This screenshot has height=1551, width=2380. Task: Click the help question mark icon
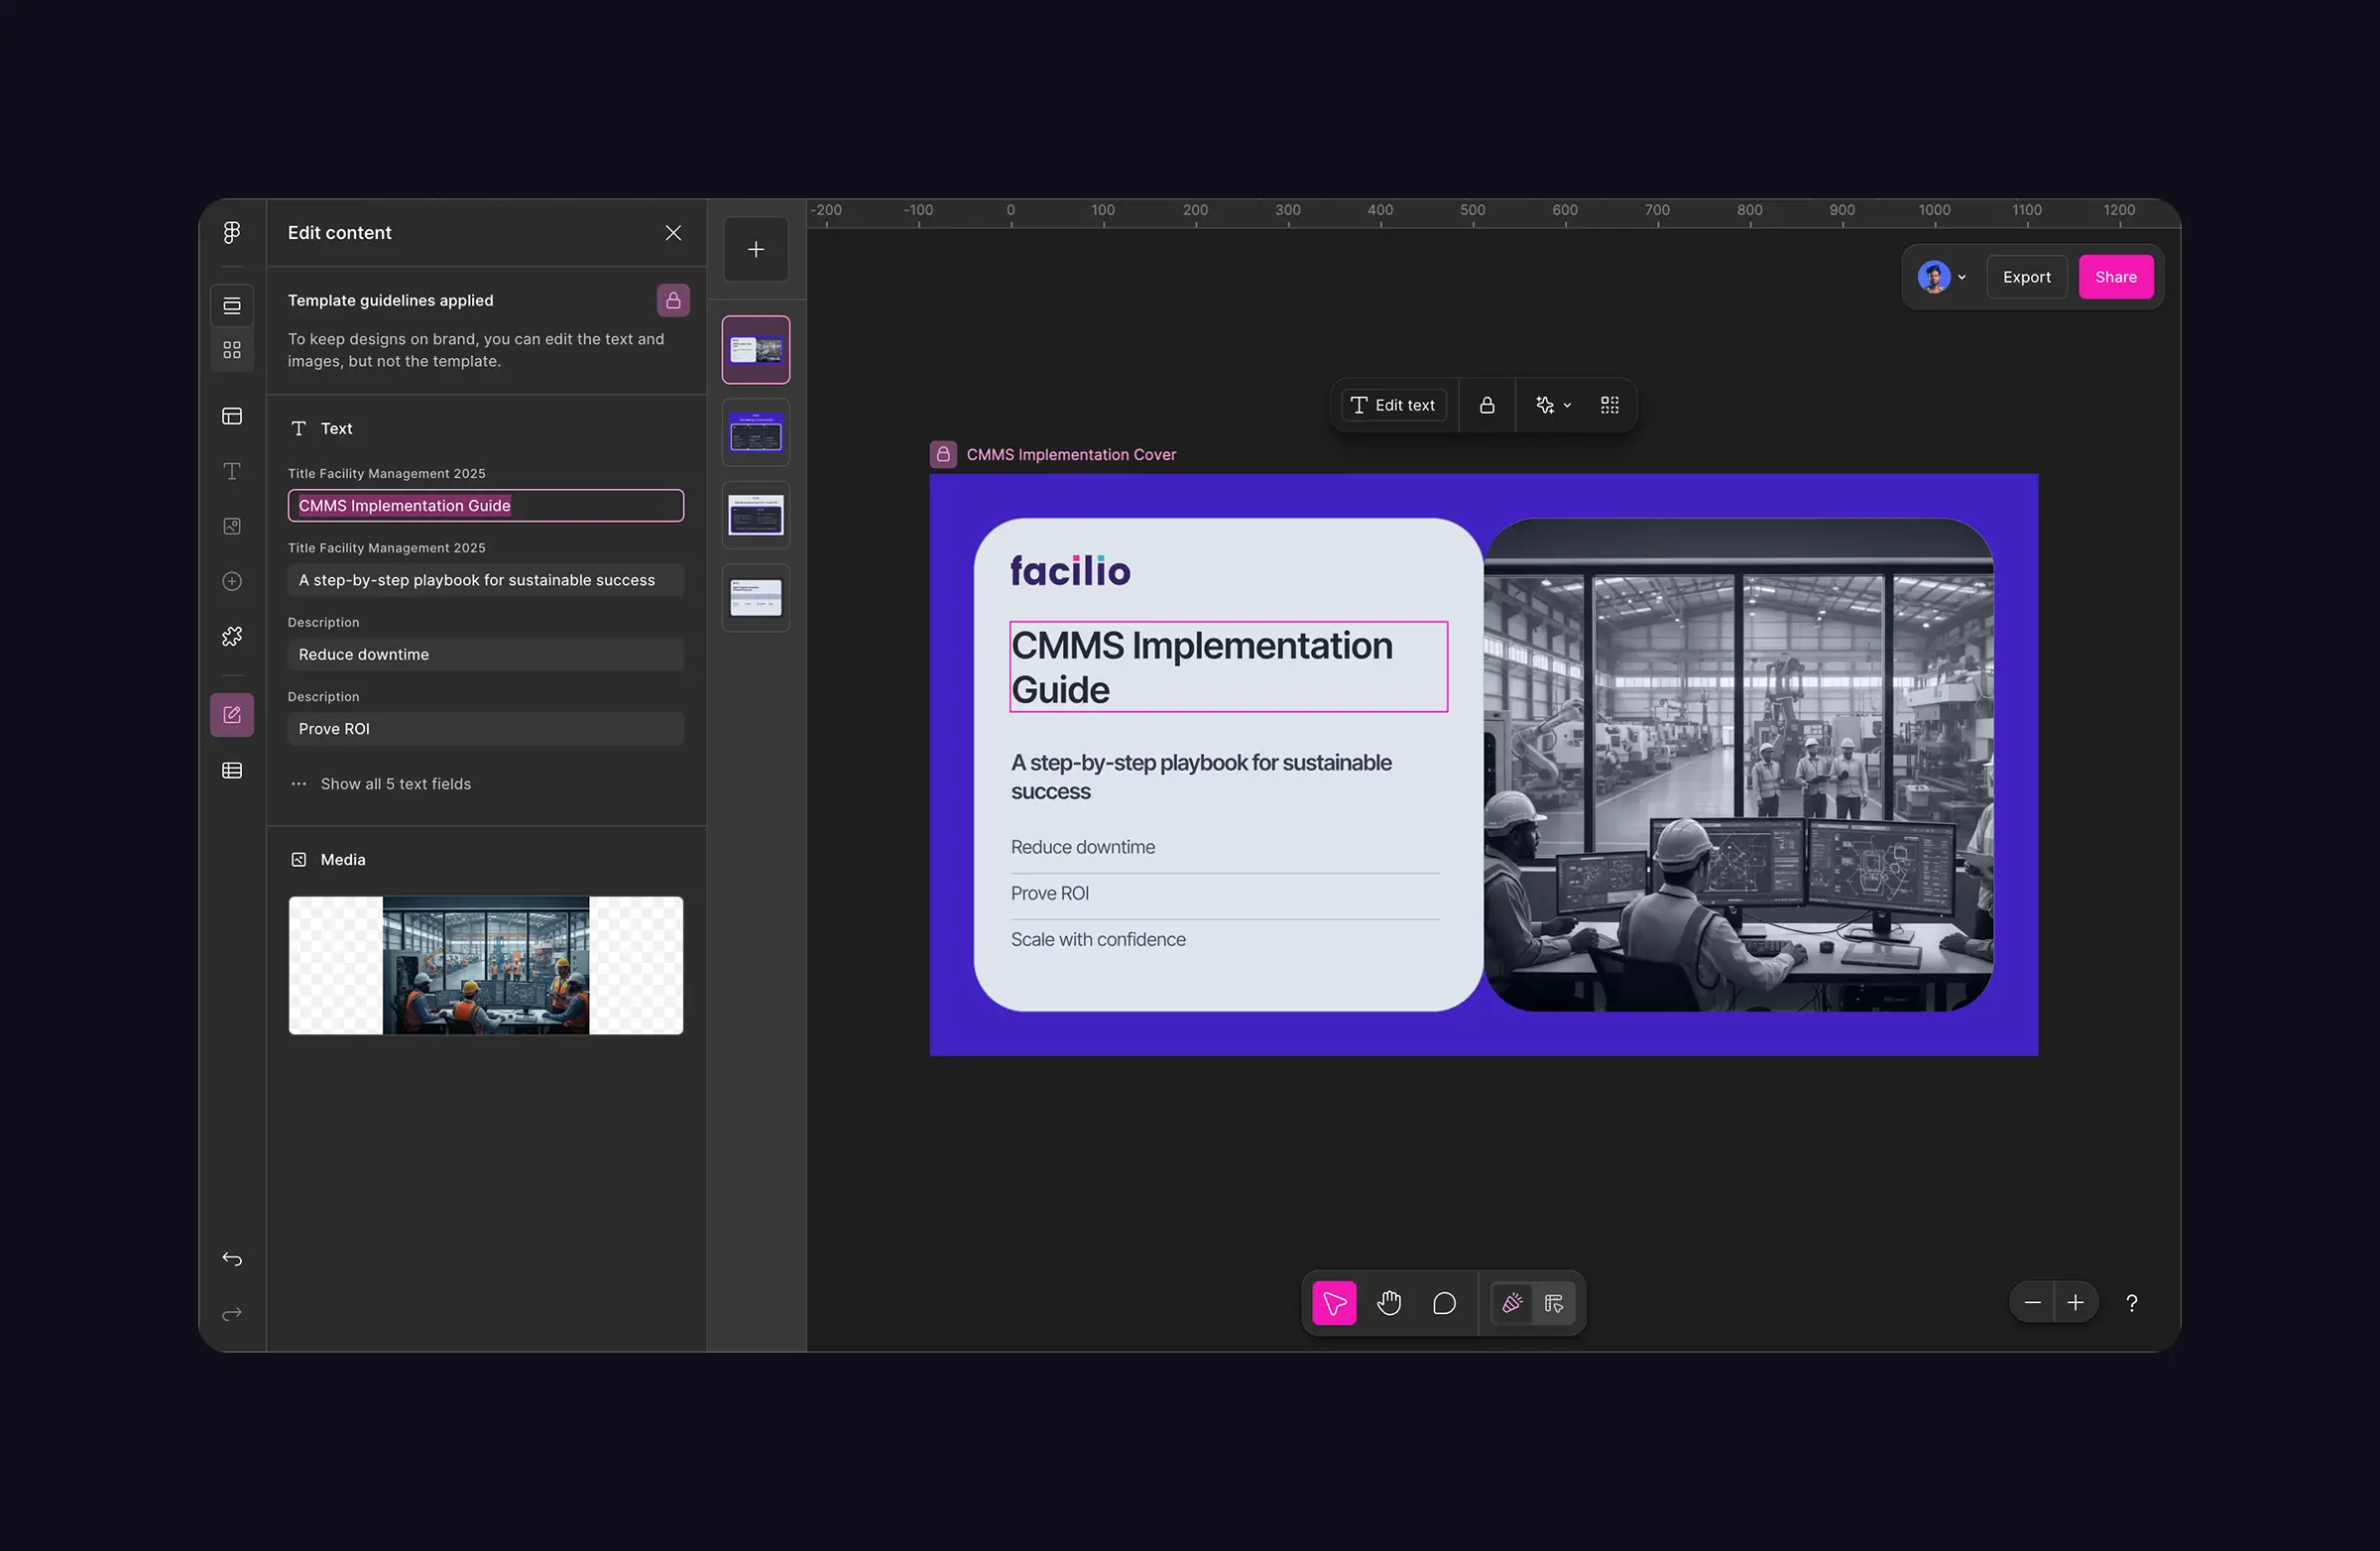point(2131,1303)
